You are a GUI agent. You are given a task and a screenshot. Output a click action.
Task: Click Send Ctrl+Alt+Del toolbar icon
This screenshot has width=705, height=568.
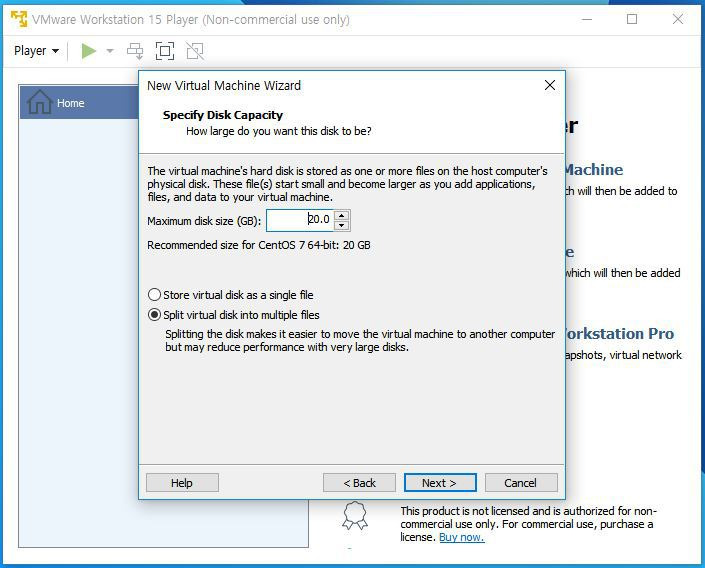coord(135,51)
